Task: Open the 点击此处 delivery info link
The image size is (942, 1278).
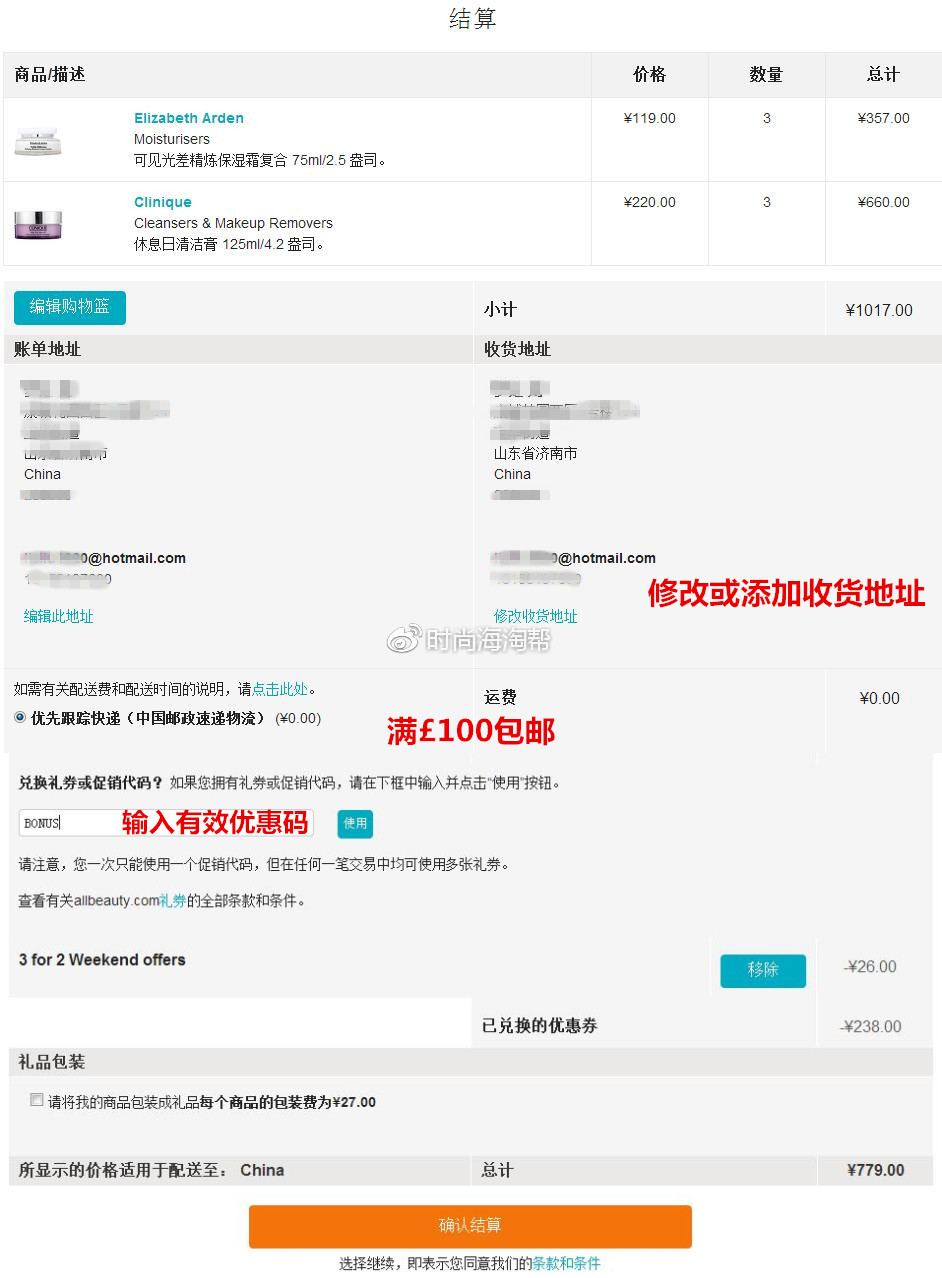Action: click(280, 689)
